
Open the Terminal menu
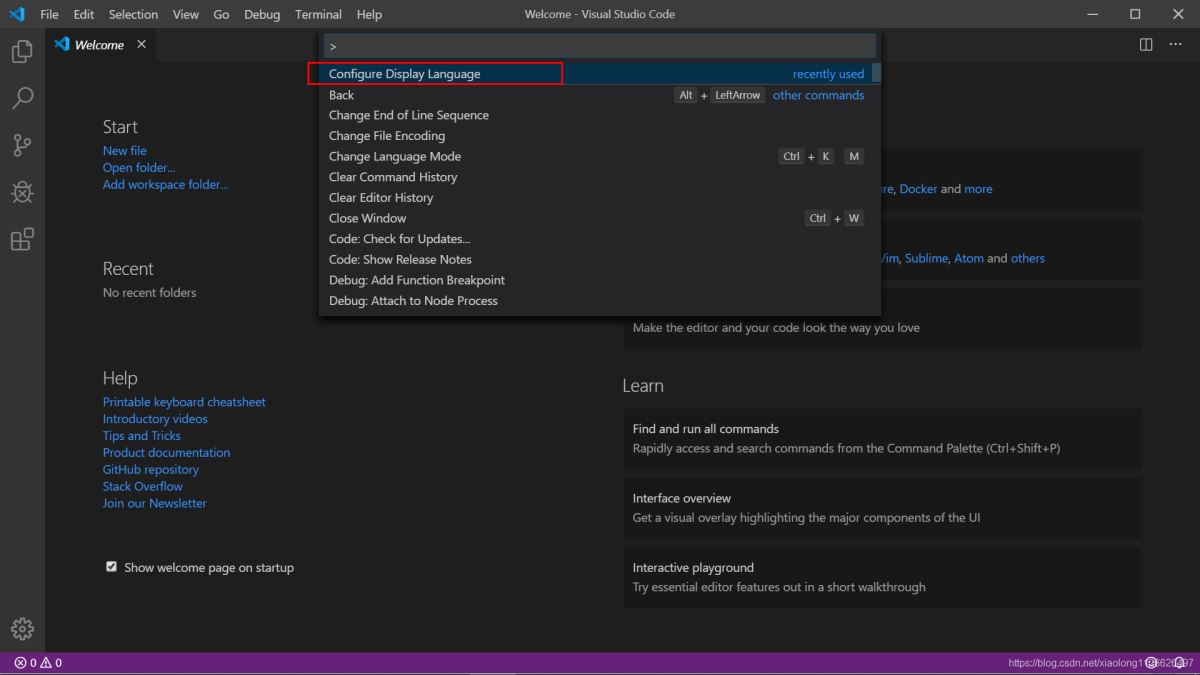pos(318,14)
